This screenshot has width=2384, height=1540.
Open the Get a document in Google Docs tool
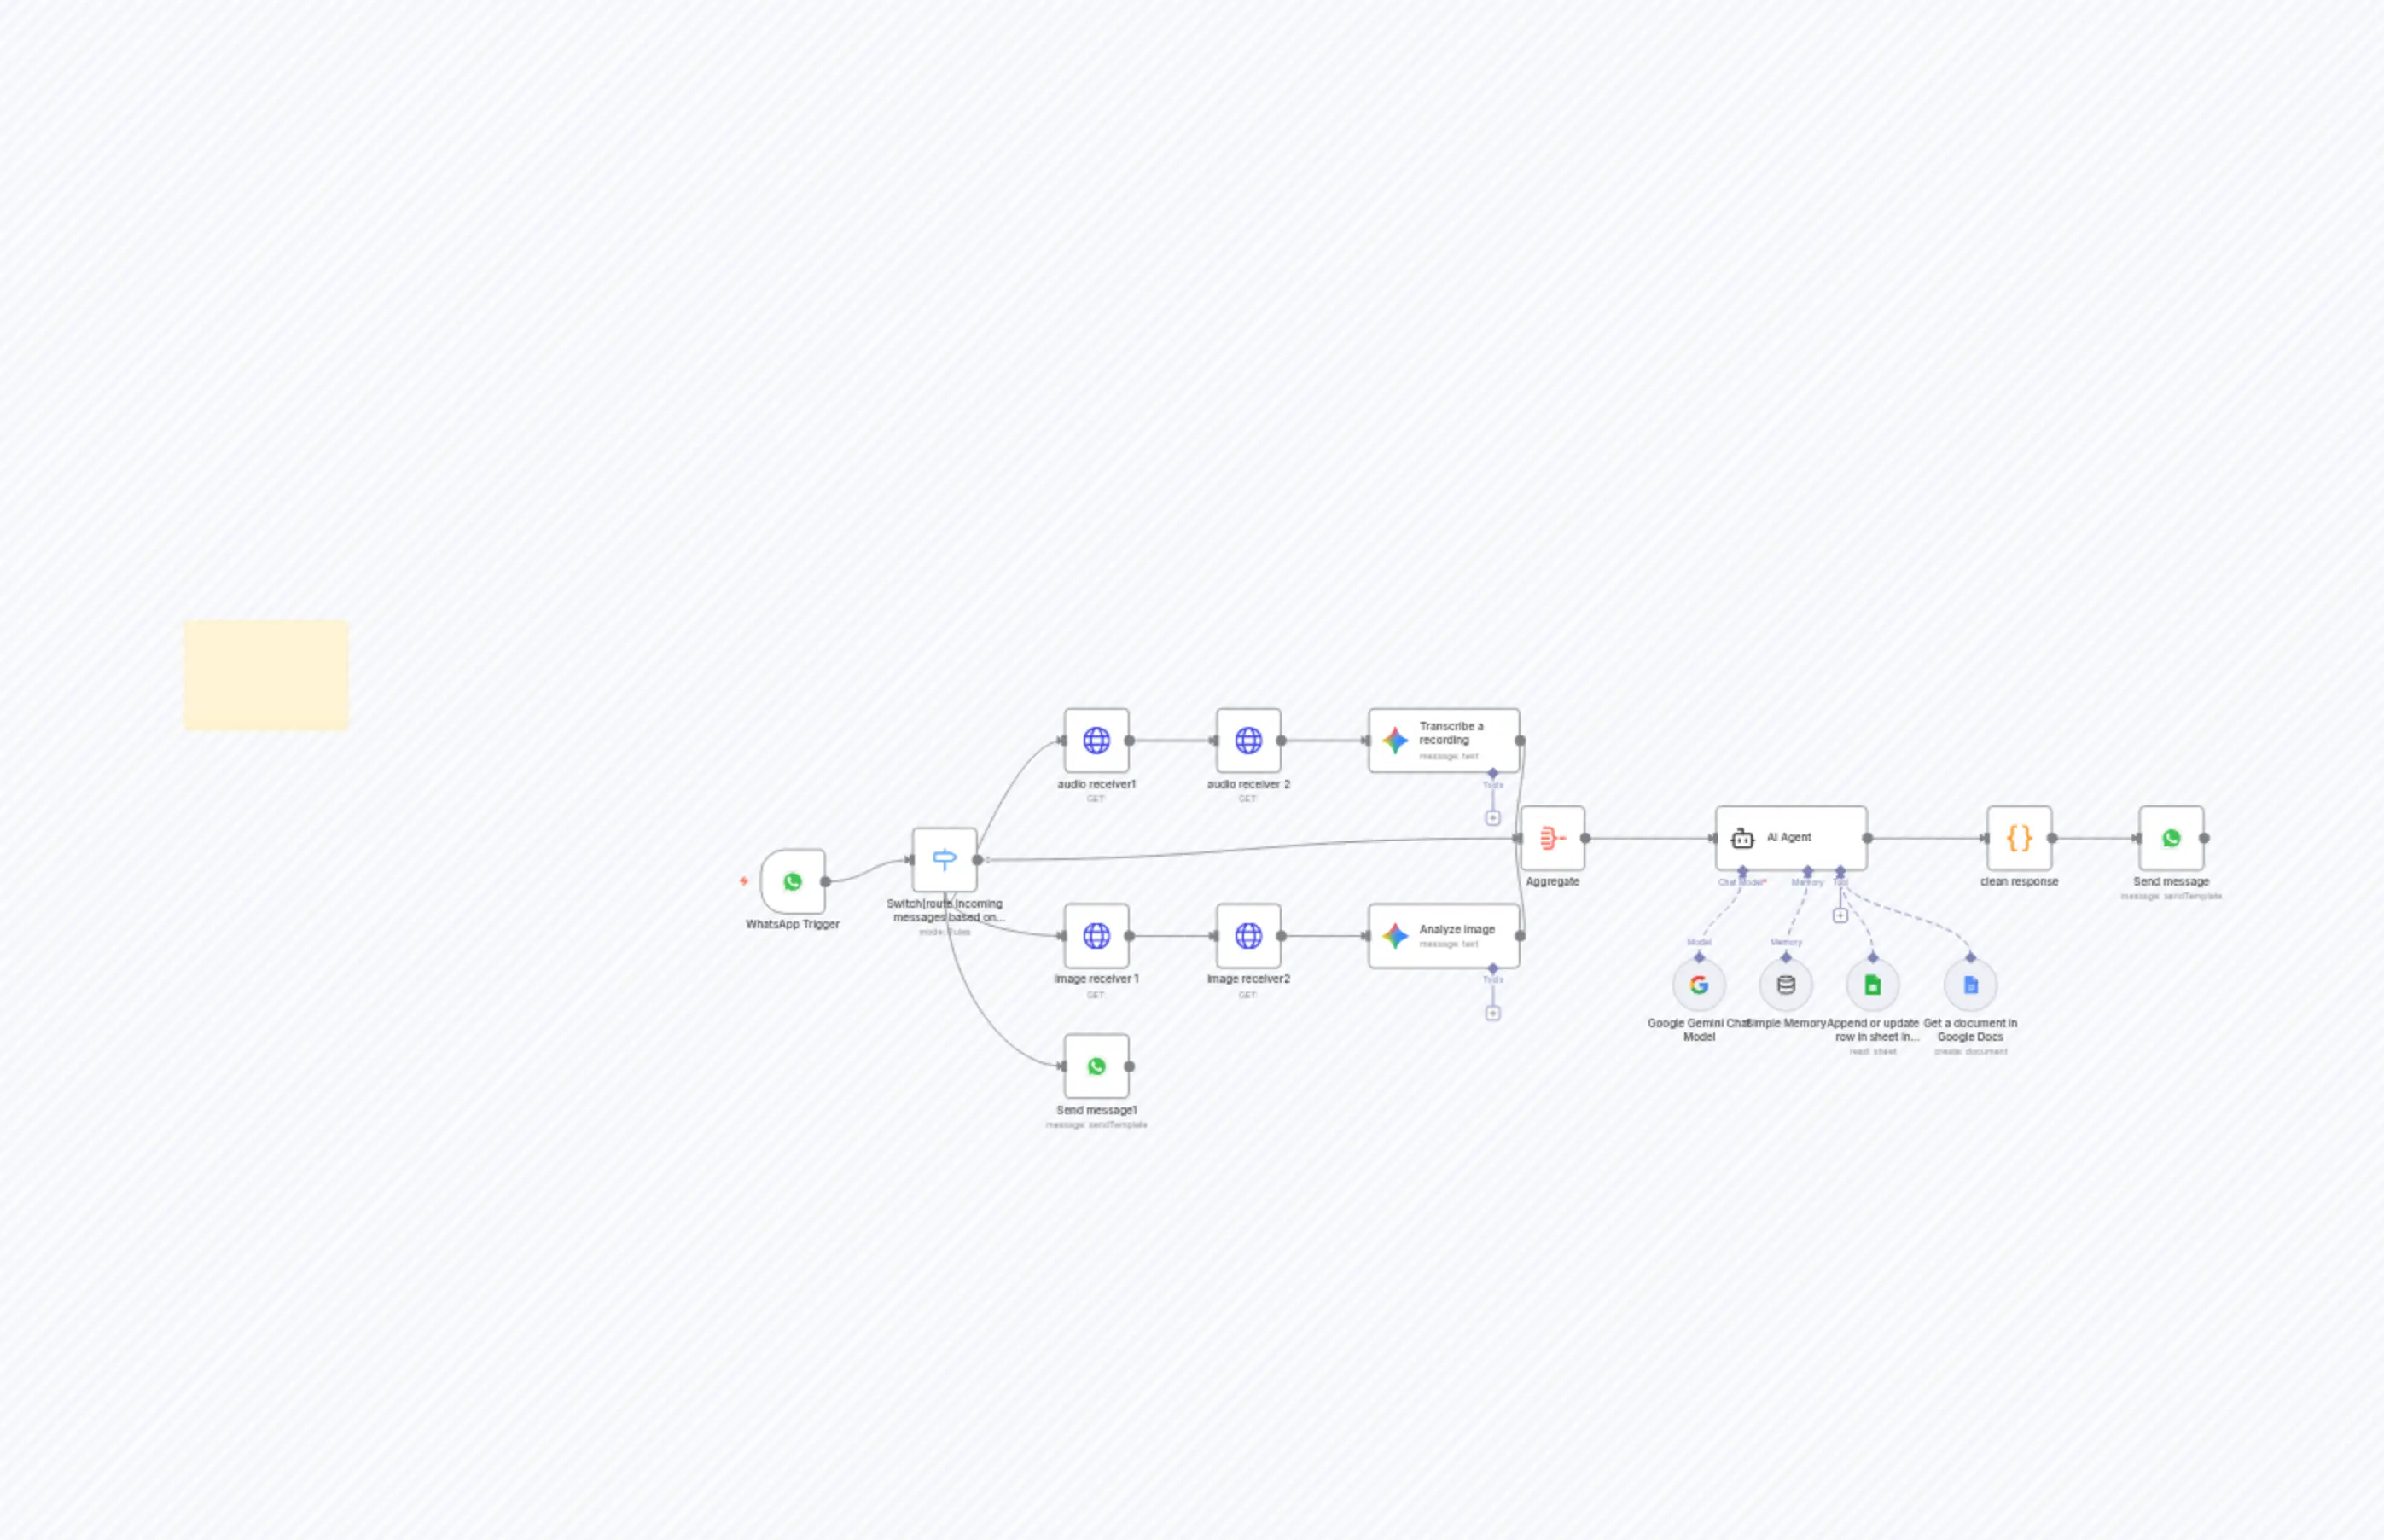click(1971, 985)
